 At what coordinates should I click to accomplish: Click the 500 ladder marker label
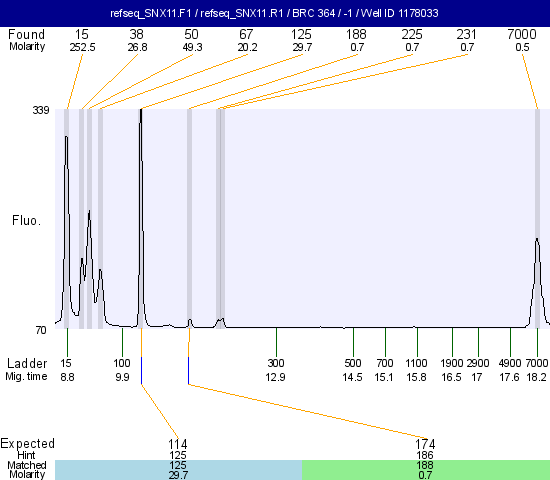point(353,363)
